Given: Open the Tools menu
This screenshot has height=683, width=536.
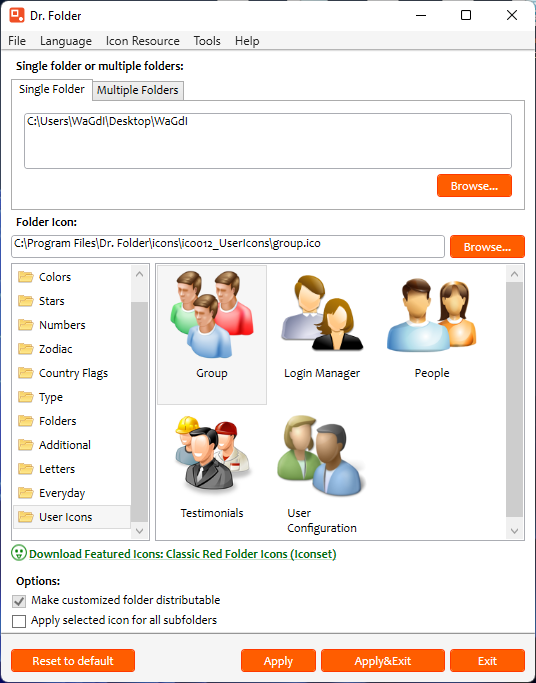Looking at the screenshot, I should pos(207,41).
